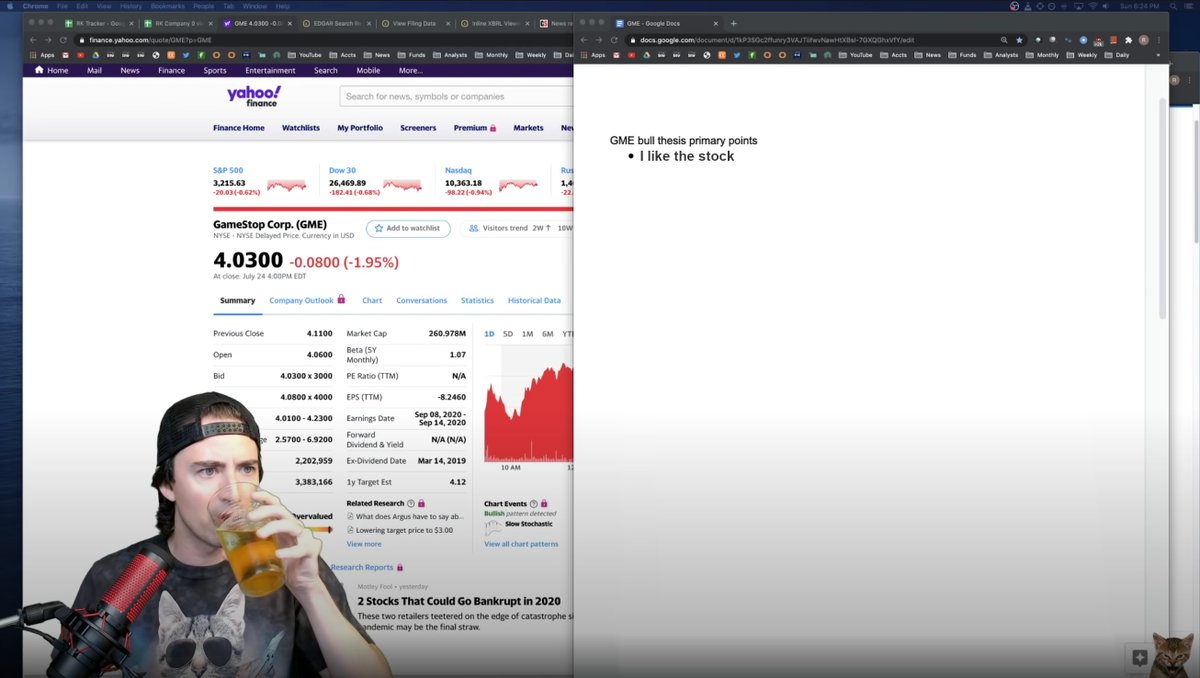Go back in the Google Docs browser window
The width and height of the screenshot is (1200, 678).
tap(584, 40)
